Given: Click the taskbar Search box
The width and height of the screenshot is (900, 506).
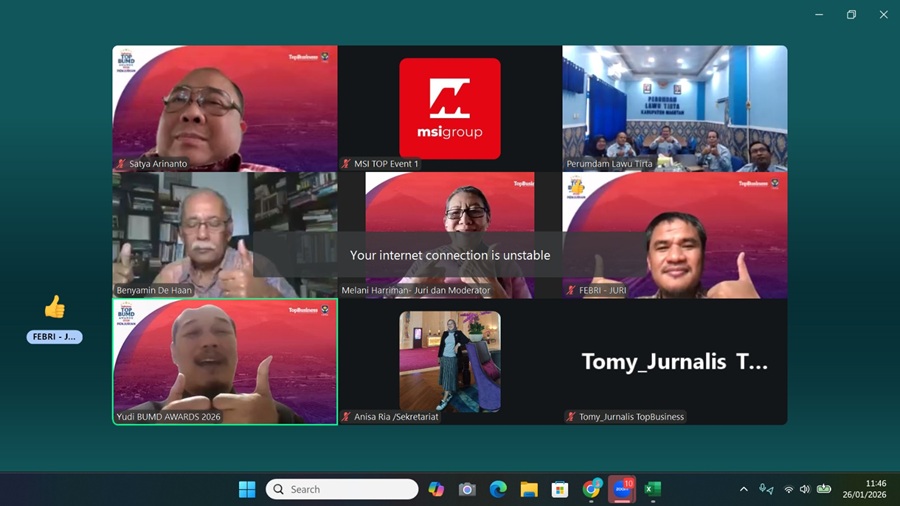Looking at the screenshot, I should pos(342,489).
